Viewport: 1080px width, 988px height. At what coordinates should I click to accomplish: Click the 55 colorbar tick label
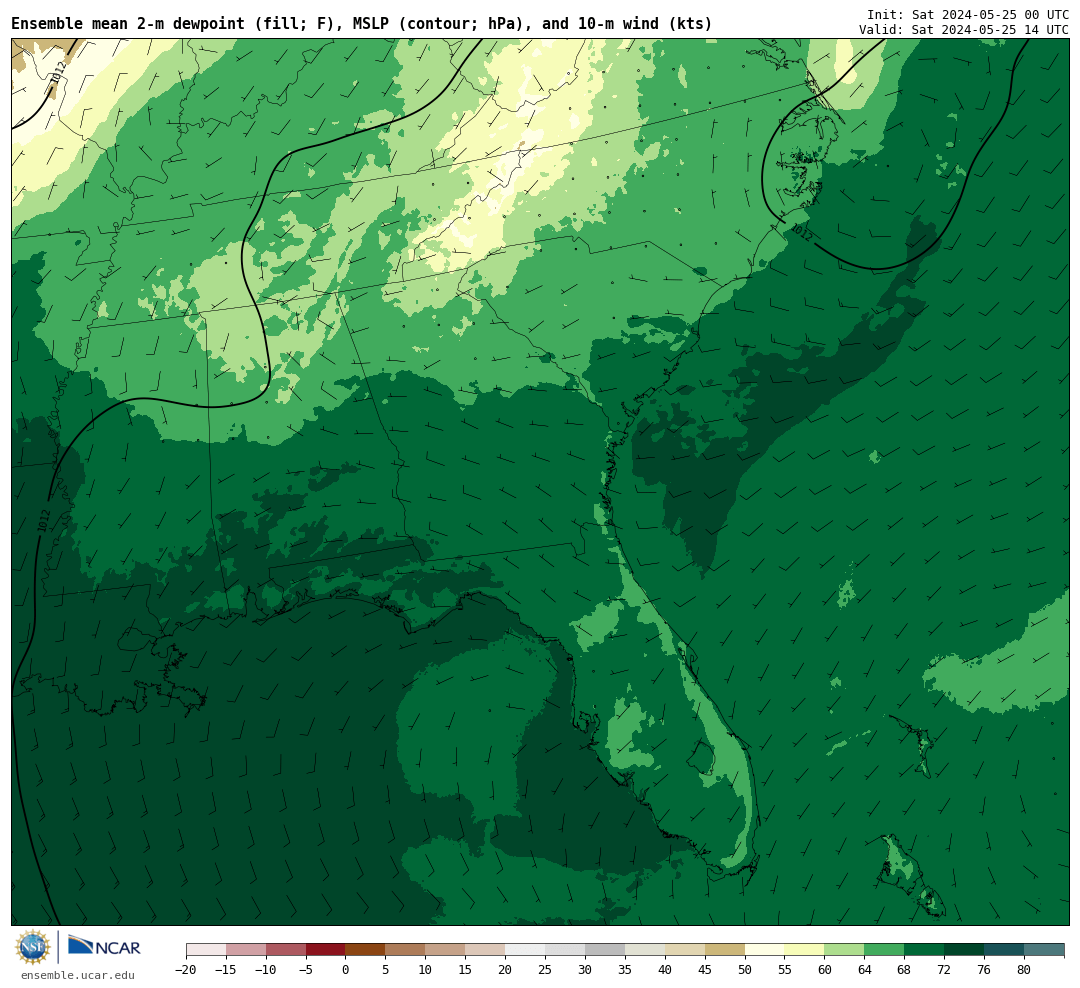click(x=785, y=970)
